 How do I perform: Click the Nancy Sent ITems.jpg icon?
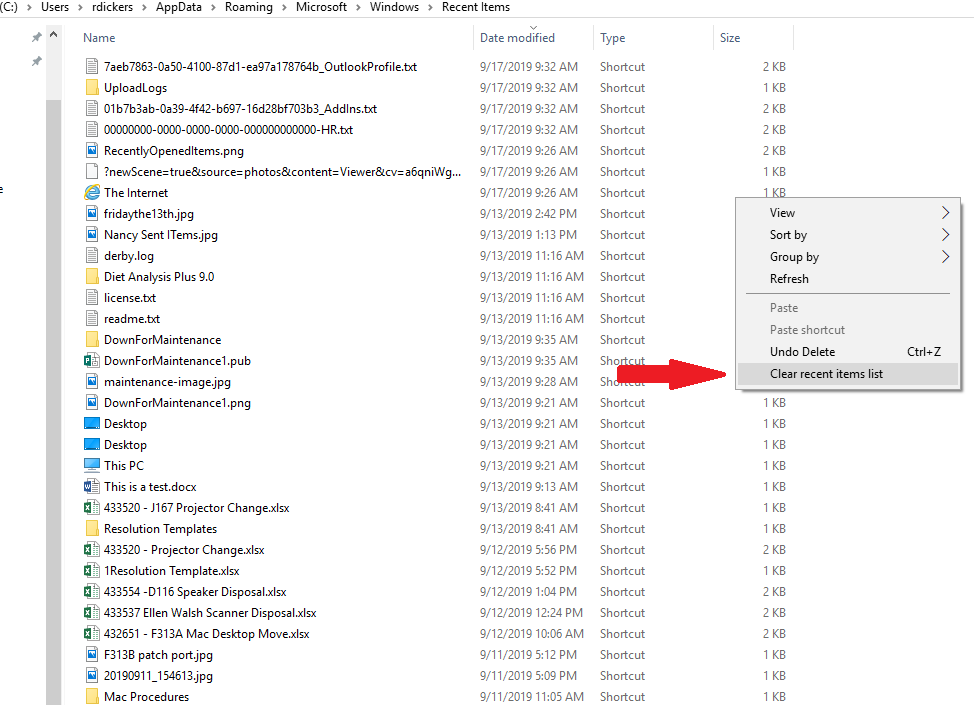[x=92, y=235]
